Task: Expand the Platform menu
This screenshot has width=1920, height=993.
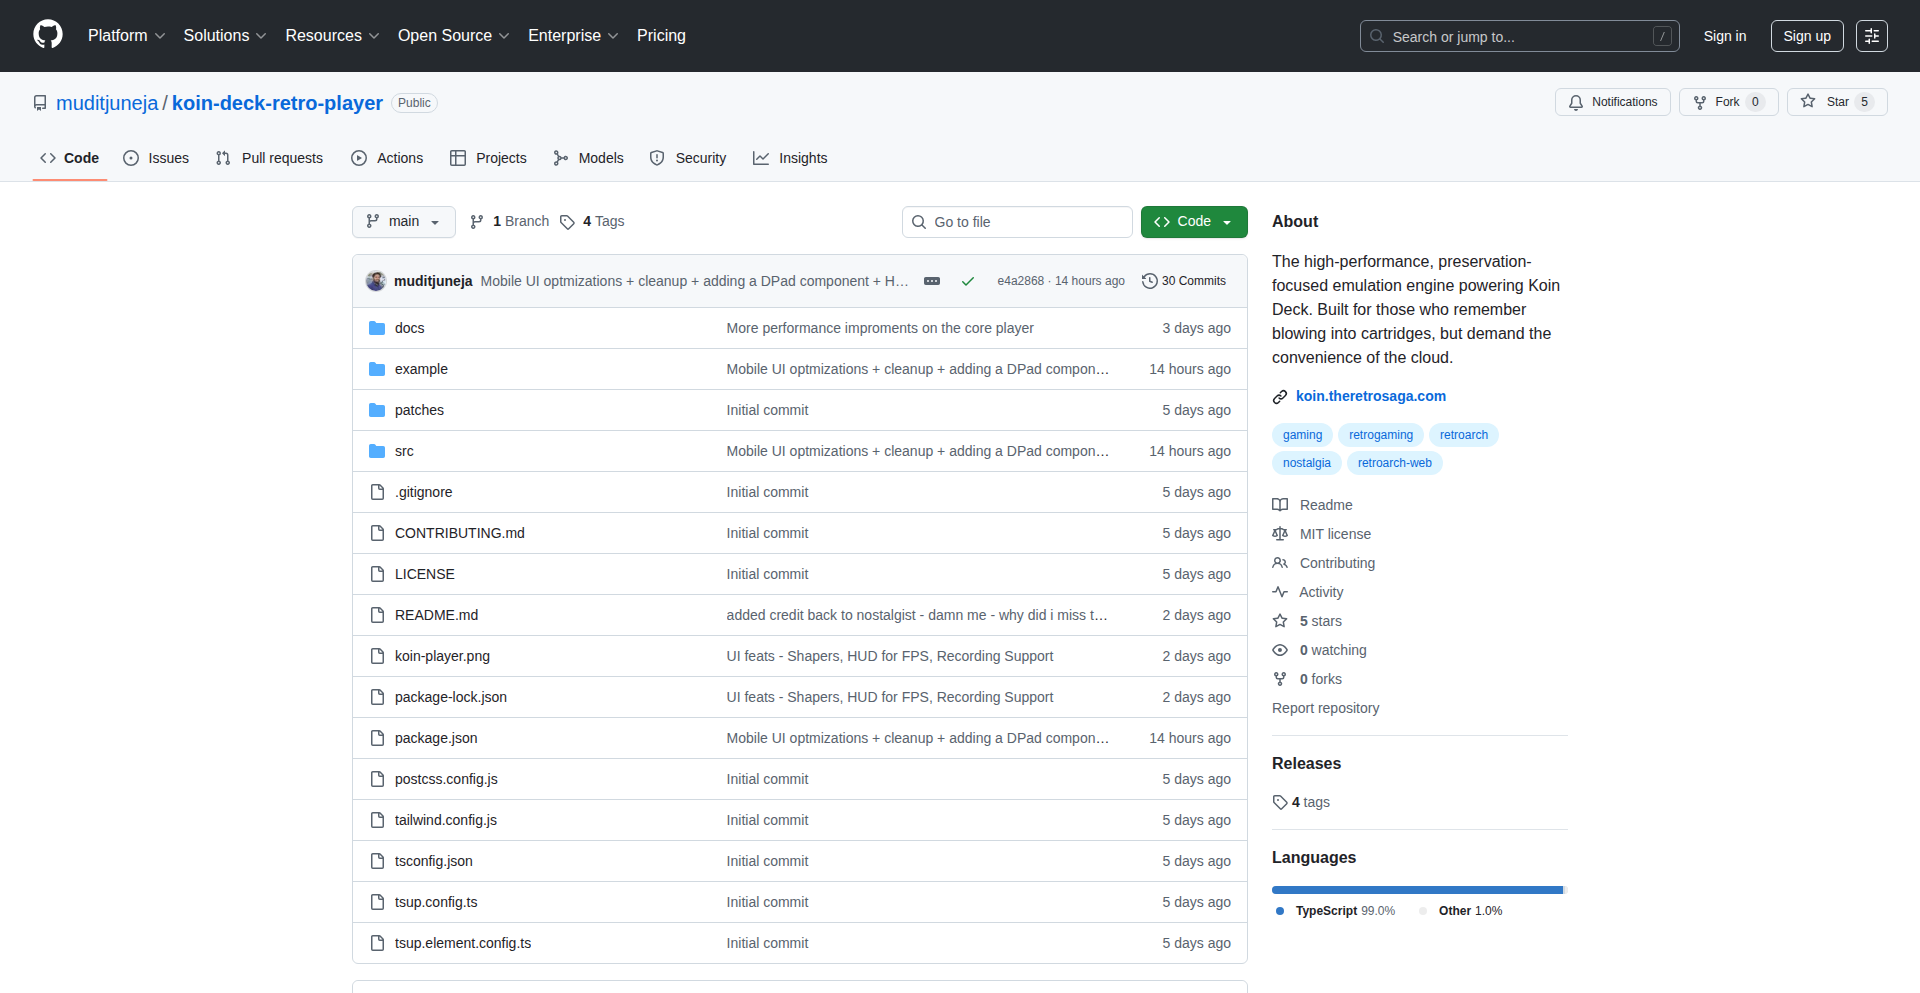Action: [126, 36]
